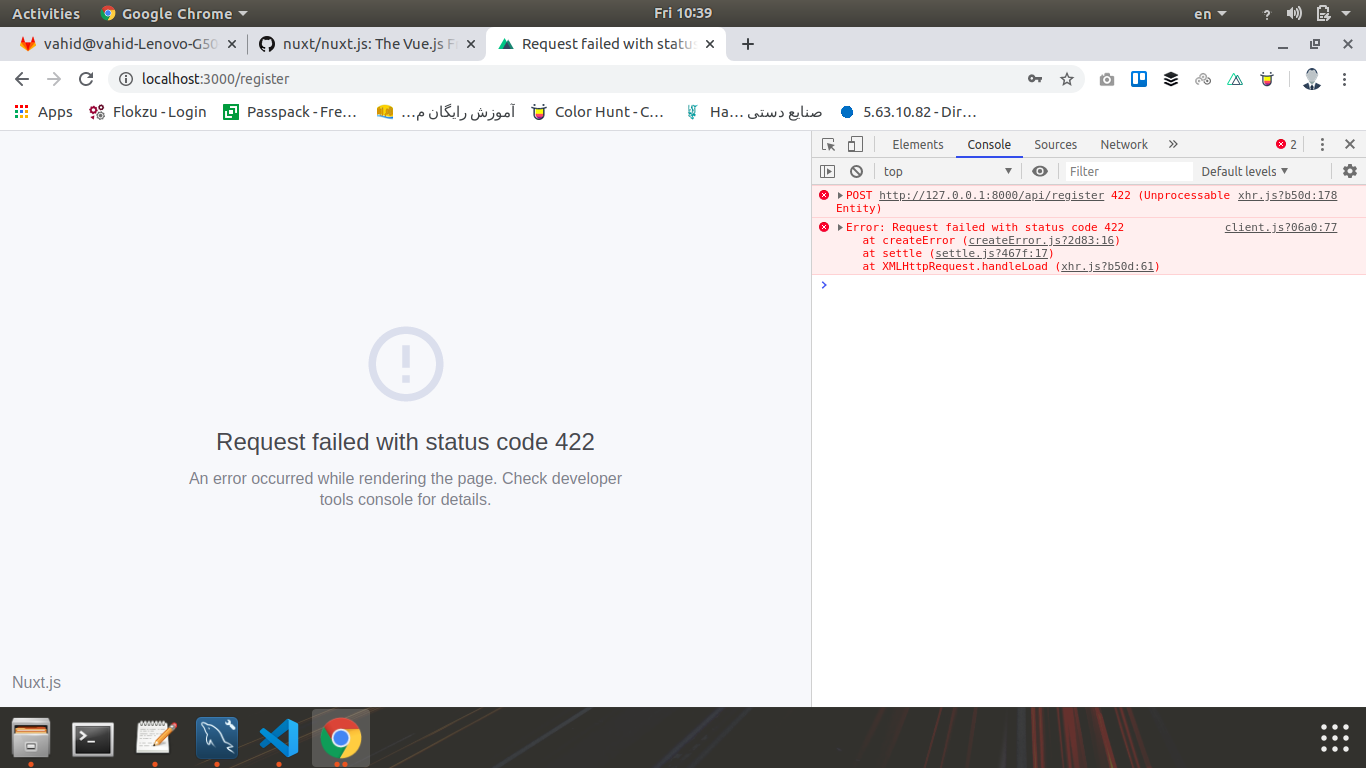1366x768 pixels.
Task: Open the xhr.js?b50d:178 source link
Action: pyautogui.click(x=1287, y=195)
